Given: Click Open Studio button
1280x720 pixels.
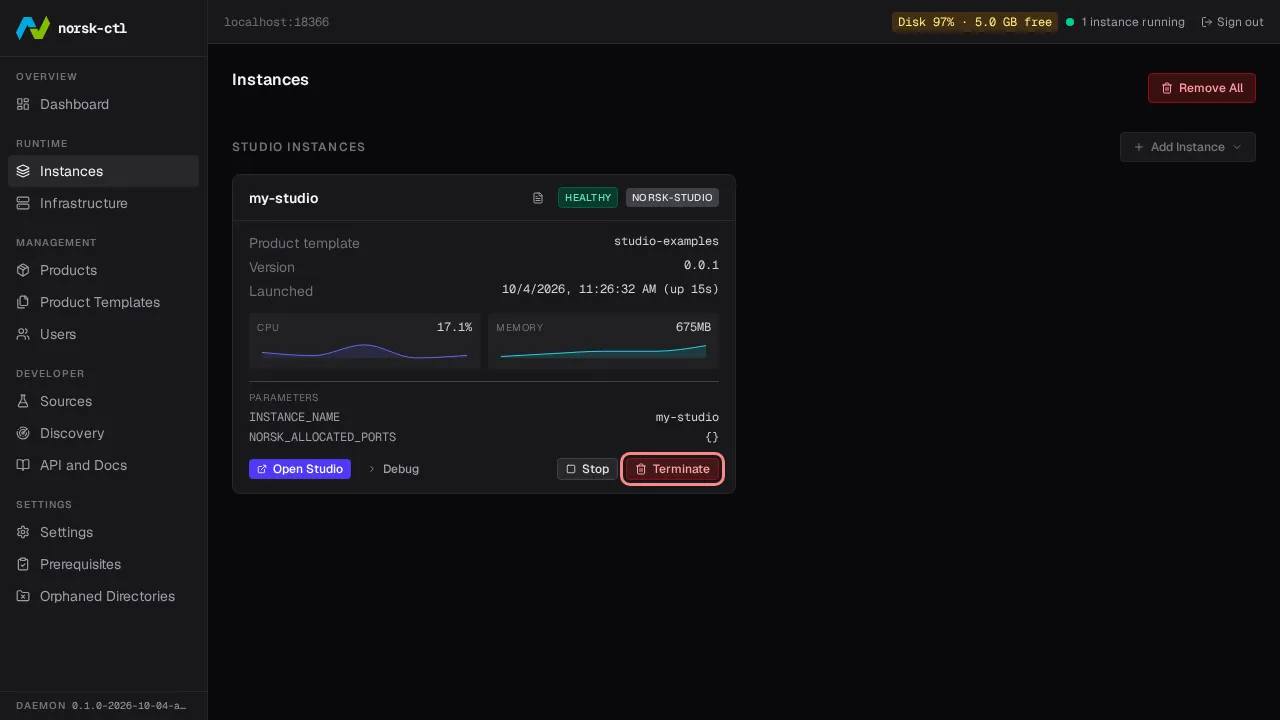Looking at the screenshot, I should (x=300, y=469).
